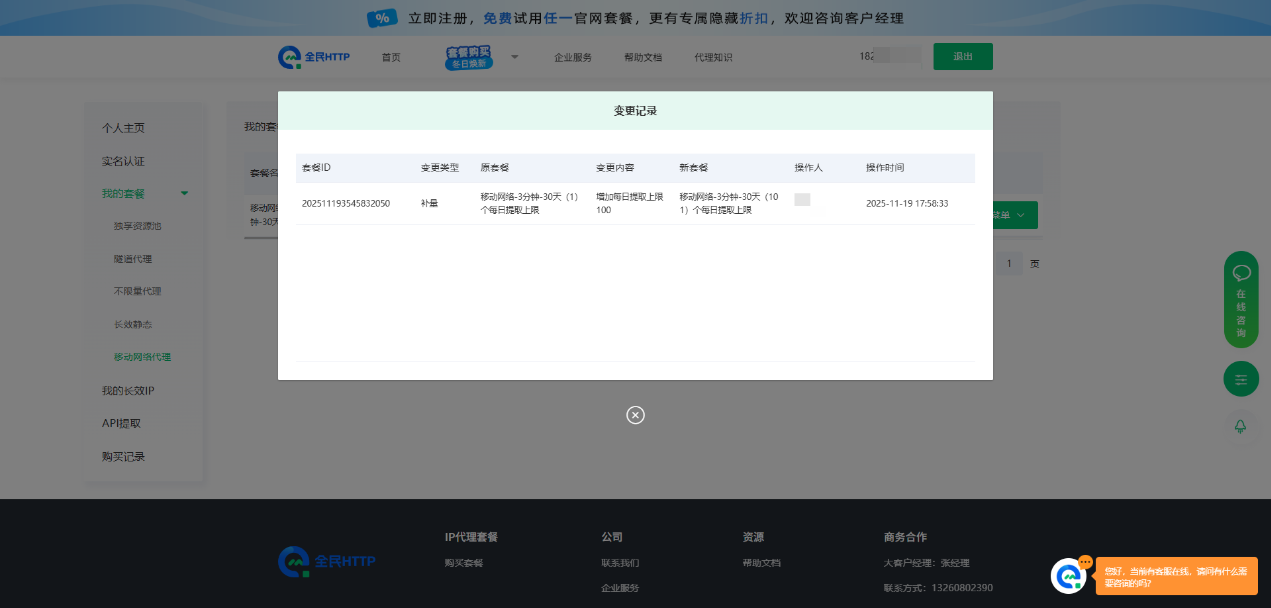Open 帮助文档 in top navigation
The height and width of the screenshot is (608, 1271).
tap(642, 57)
